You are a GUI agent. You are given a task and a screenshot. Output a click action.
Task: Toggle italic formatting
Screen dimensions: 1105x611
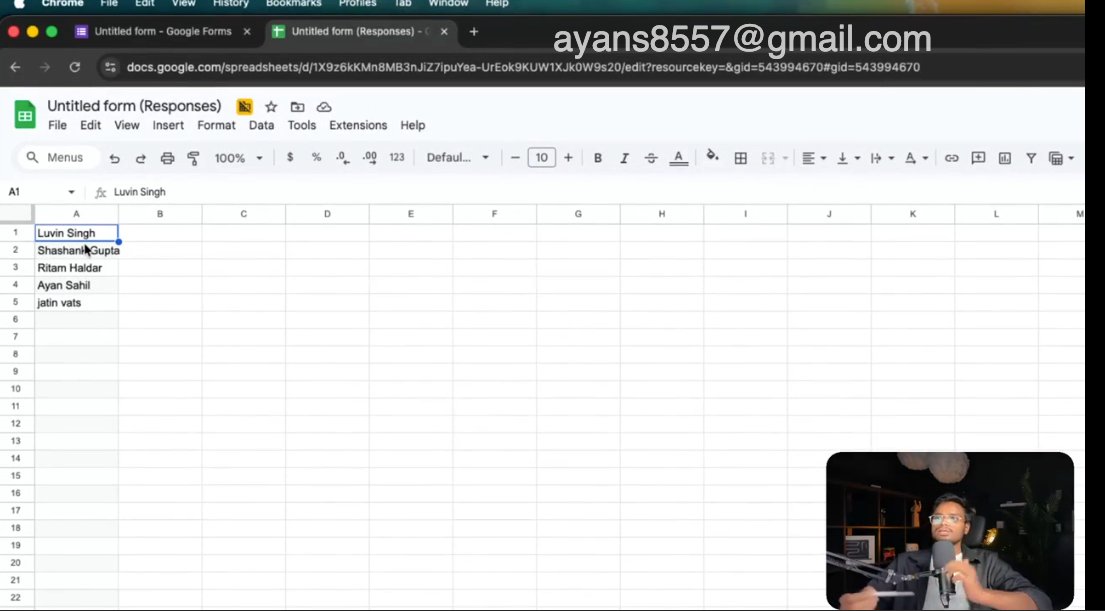tap(624, 158)
